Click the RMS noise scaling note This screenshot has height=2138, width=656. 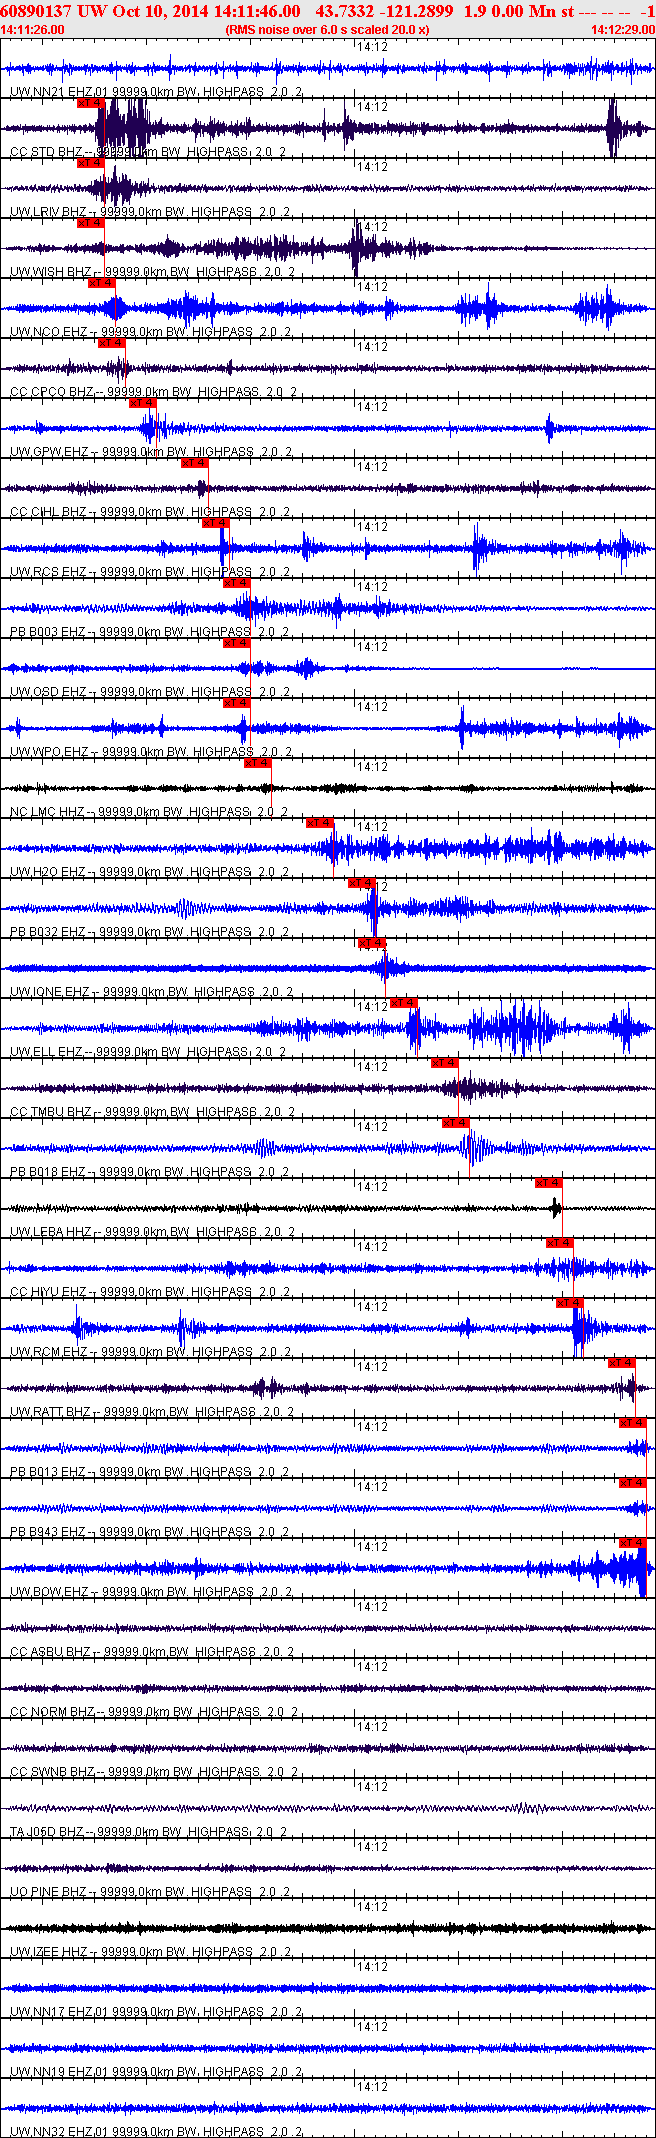328,30
